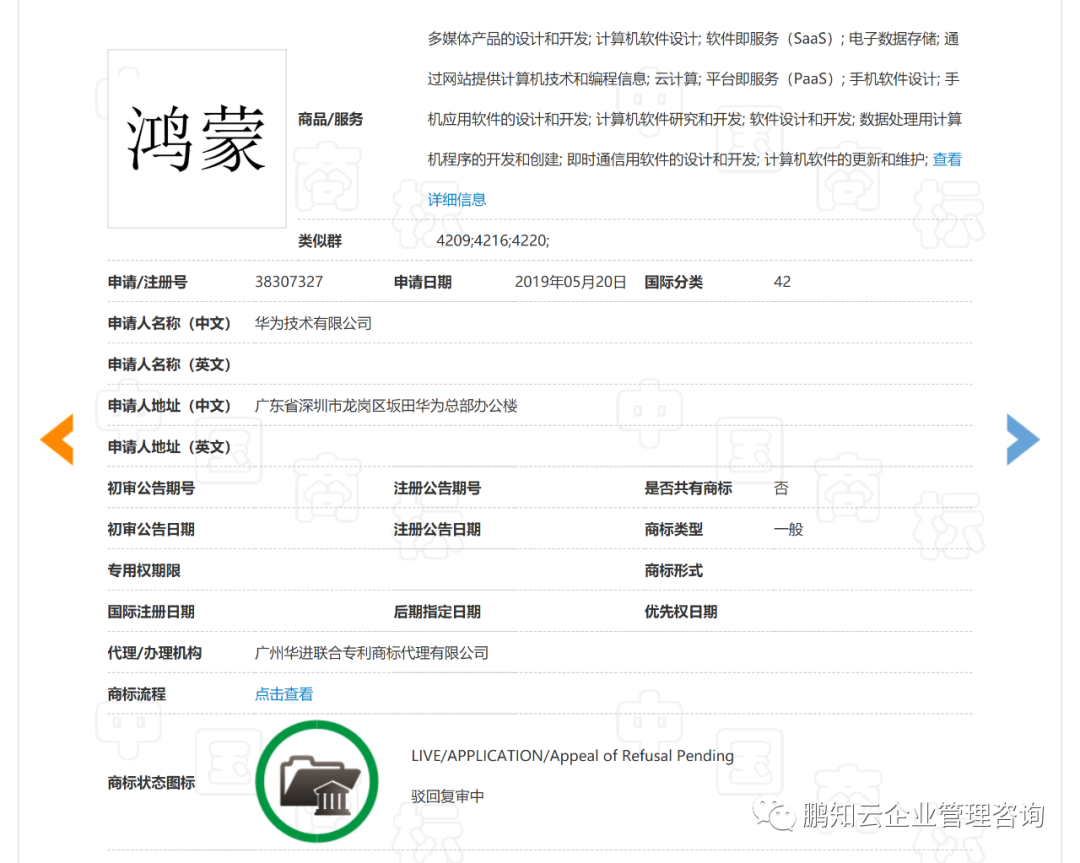
Task: Open the 鸿蒙 trademark image
Action: [x=196, y=138]
